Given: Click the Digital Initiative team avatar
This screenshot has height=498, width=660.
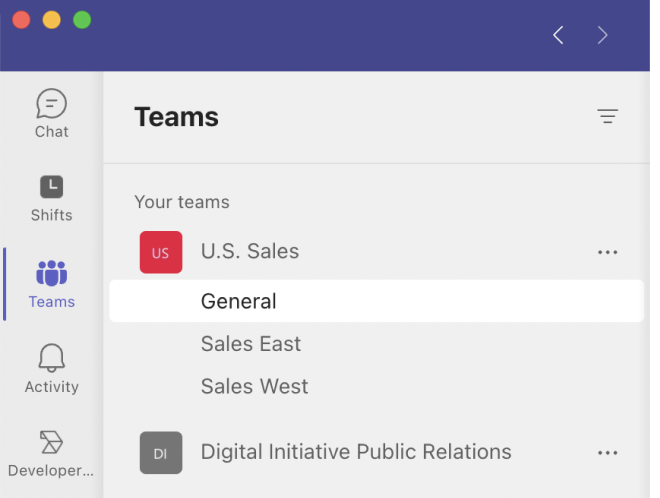Looking at the screenshot, I should click(x=160, y=452).
